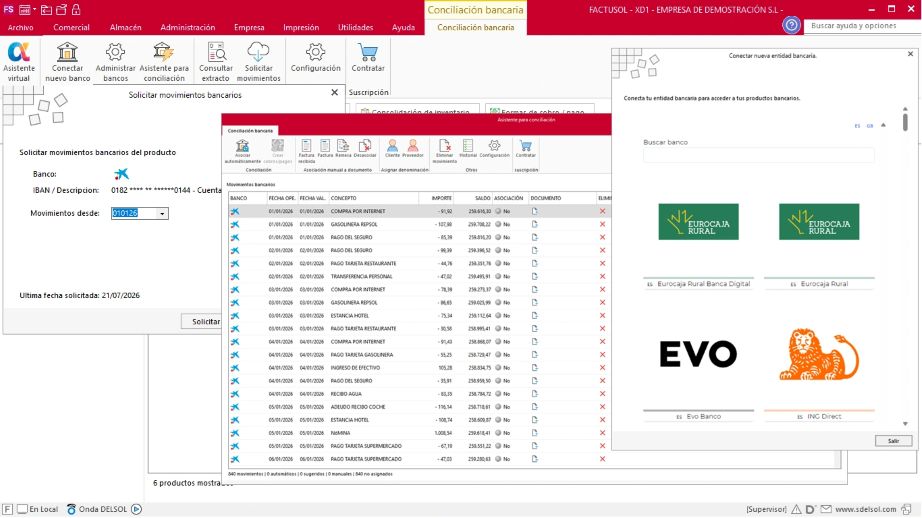
Task: Delete the RECIBO AGUA movement row
Action: click(602, 394)
